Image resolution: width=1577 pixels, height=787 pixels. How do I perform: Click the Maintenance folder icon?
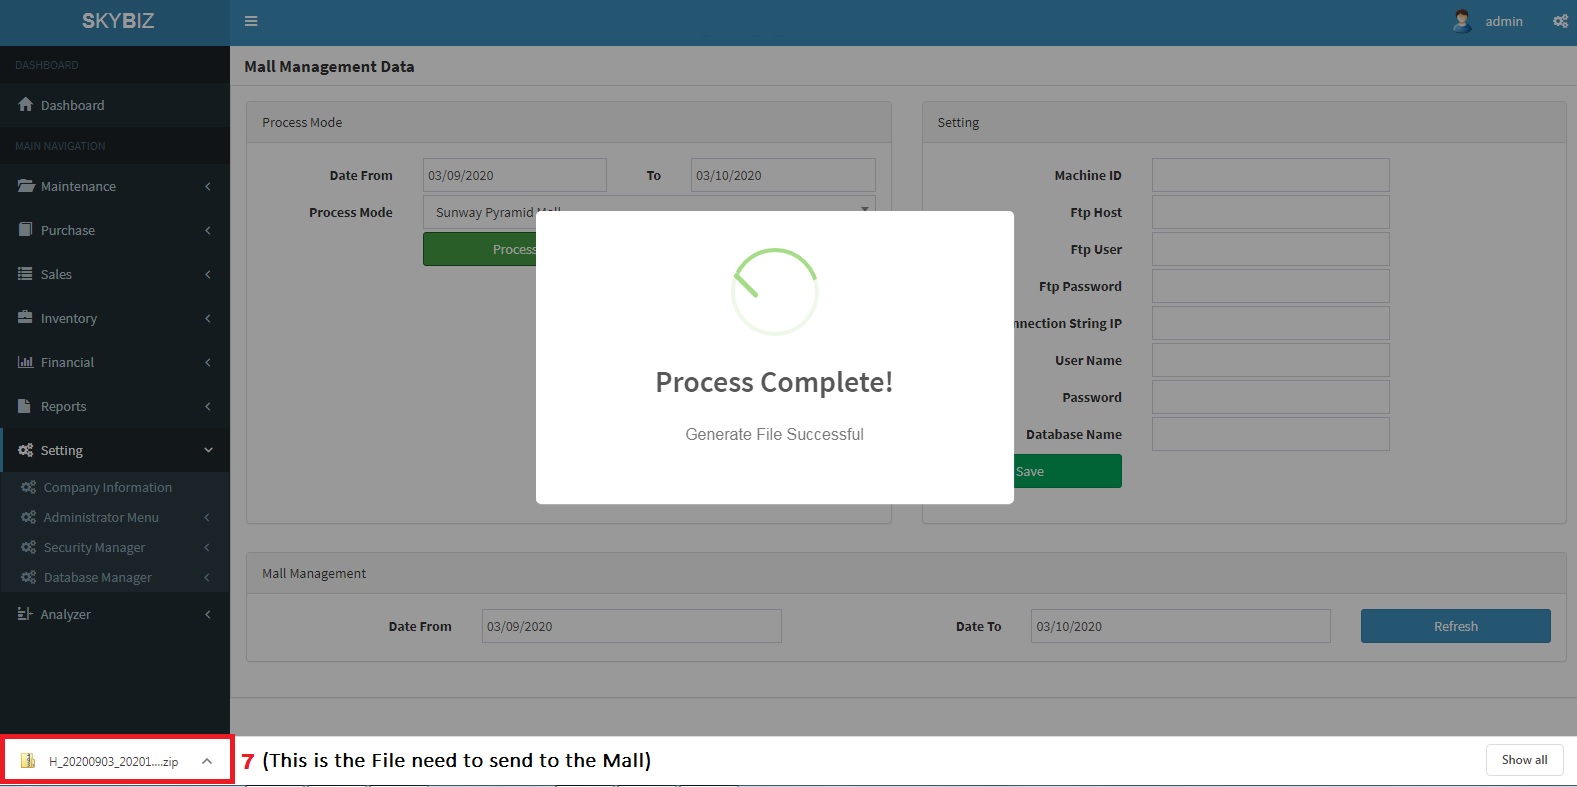[26, 186]
